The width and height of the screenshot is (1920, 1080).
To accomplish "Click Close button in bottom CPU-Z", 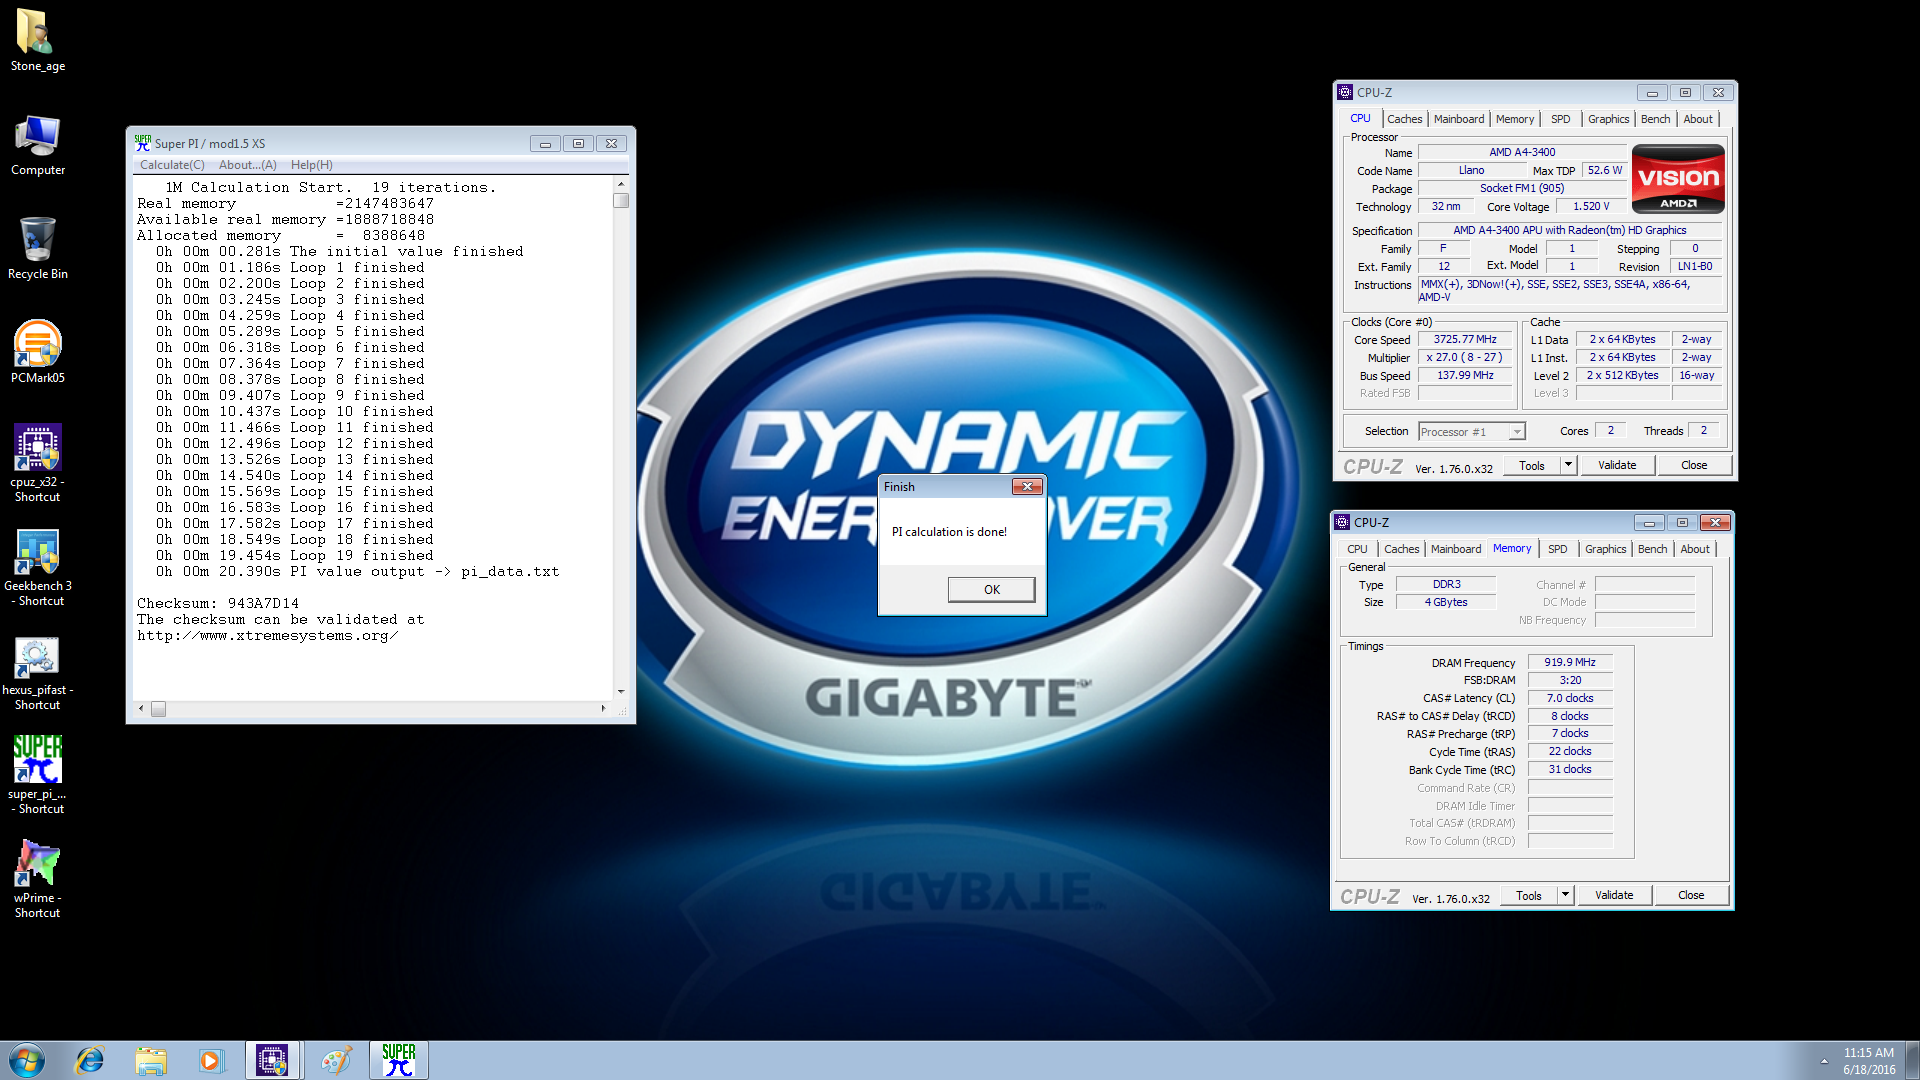I will (1691, 895).
